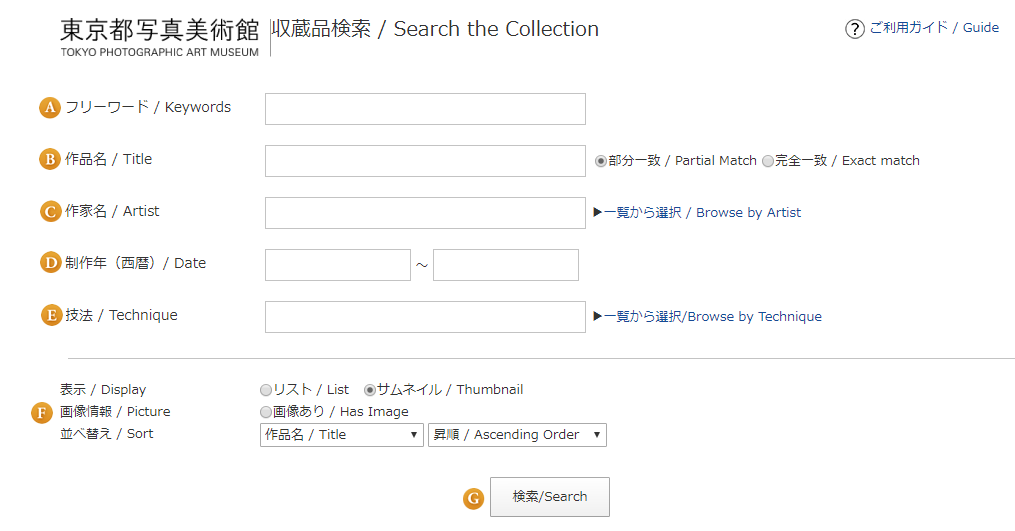Click the orange E marker beside Technique
1015x531 pixels.
tap(51, 315)
